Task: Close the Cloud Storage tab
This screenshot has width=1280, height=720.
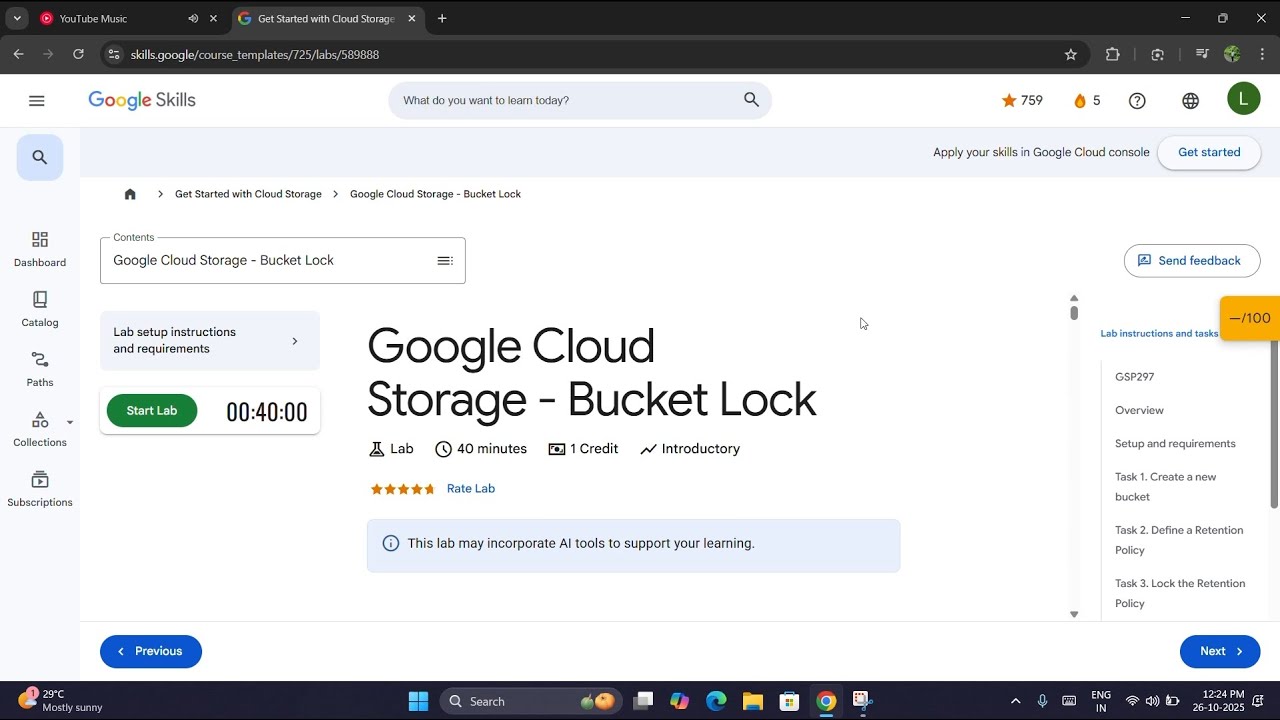Action: tap(411, 18)
